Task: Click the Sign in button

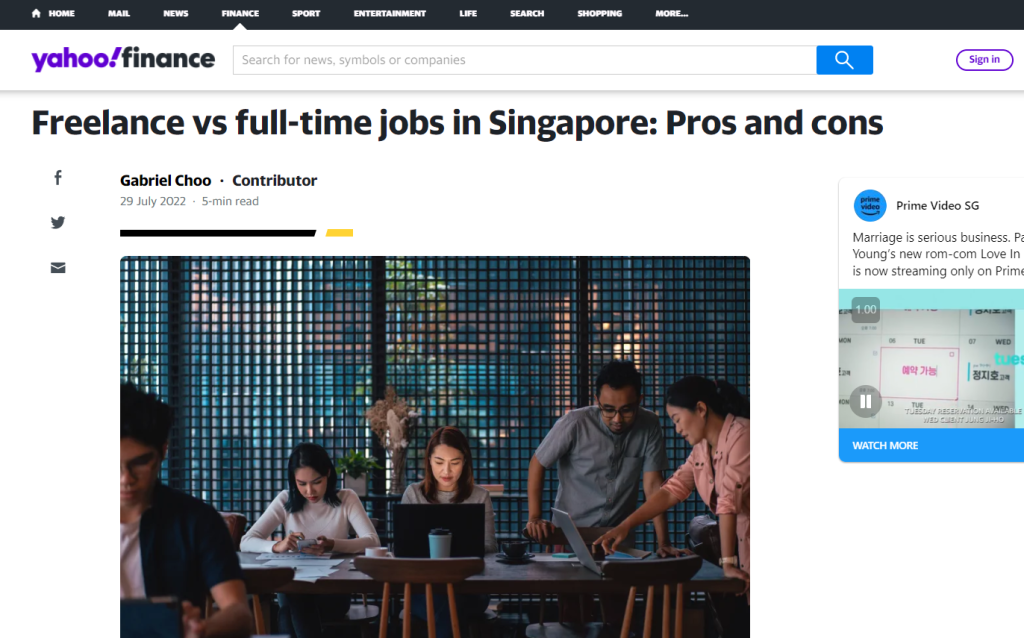Action: [984, 59]
